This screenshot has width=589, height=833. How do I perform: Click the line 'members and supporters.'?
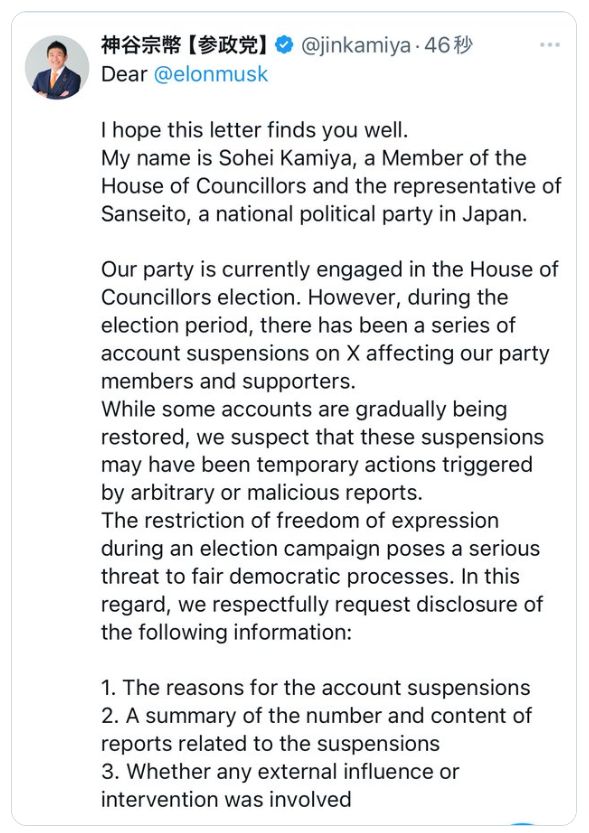point(228,381)
